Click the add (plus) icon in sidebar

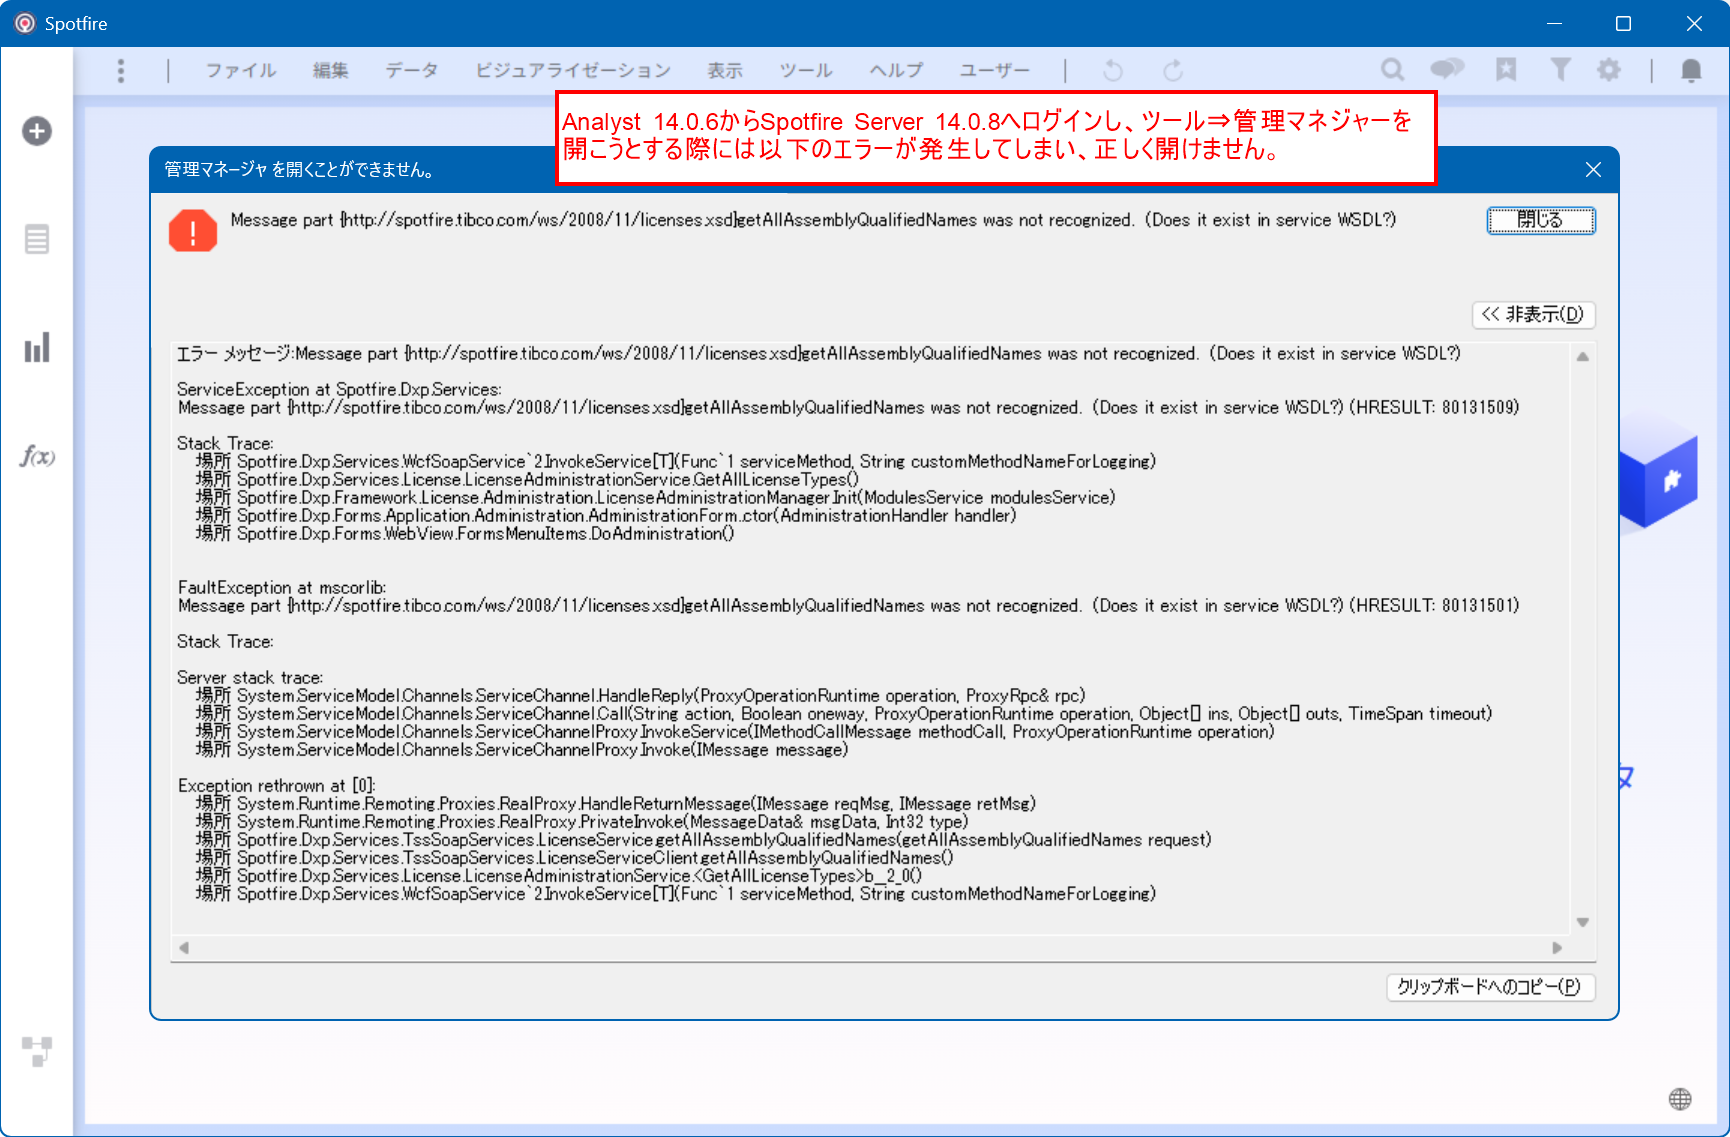[x=37, y=131]
